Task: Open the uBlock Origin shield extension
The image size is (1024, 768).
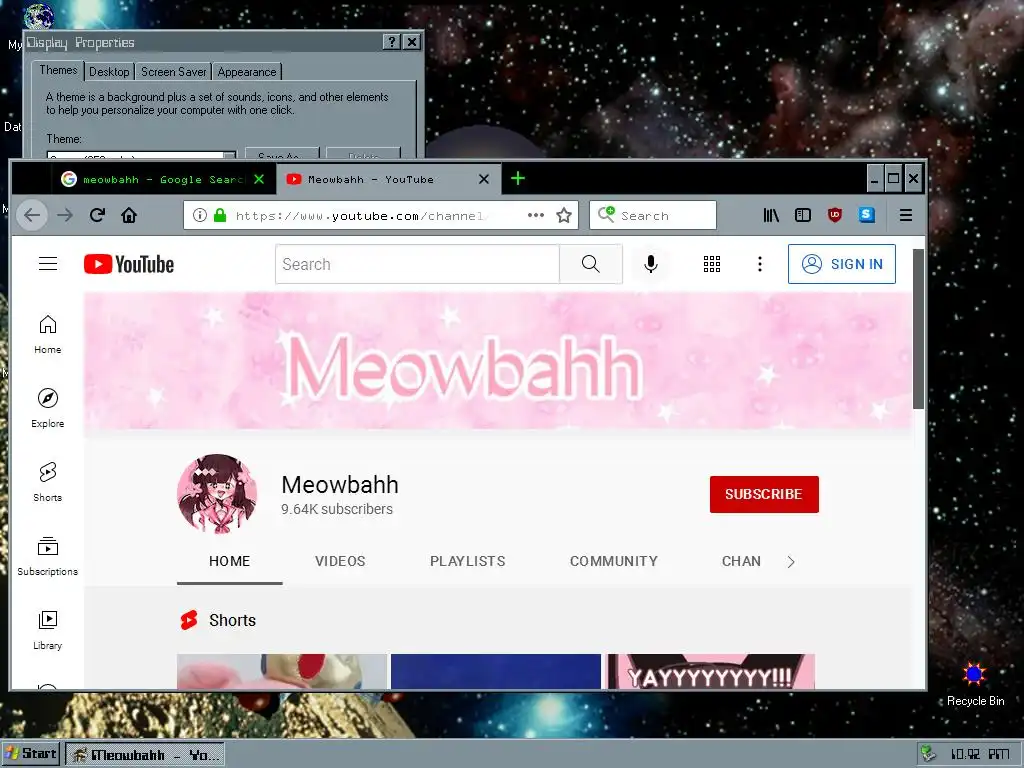Action: pyautogui.click(x=834, y=215)
